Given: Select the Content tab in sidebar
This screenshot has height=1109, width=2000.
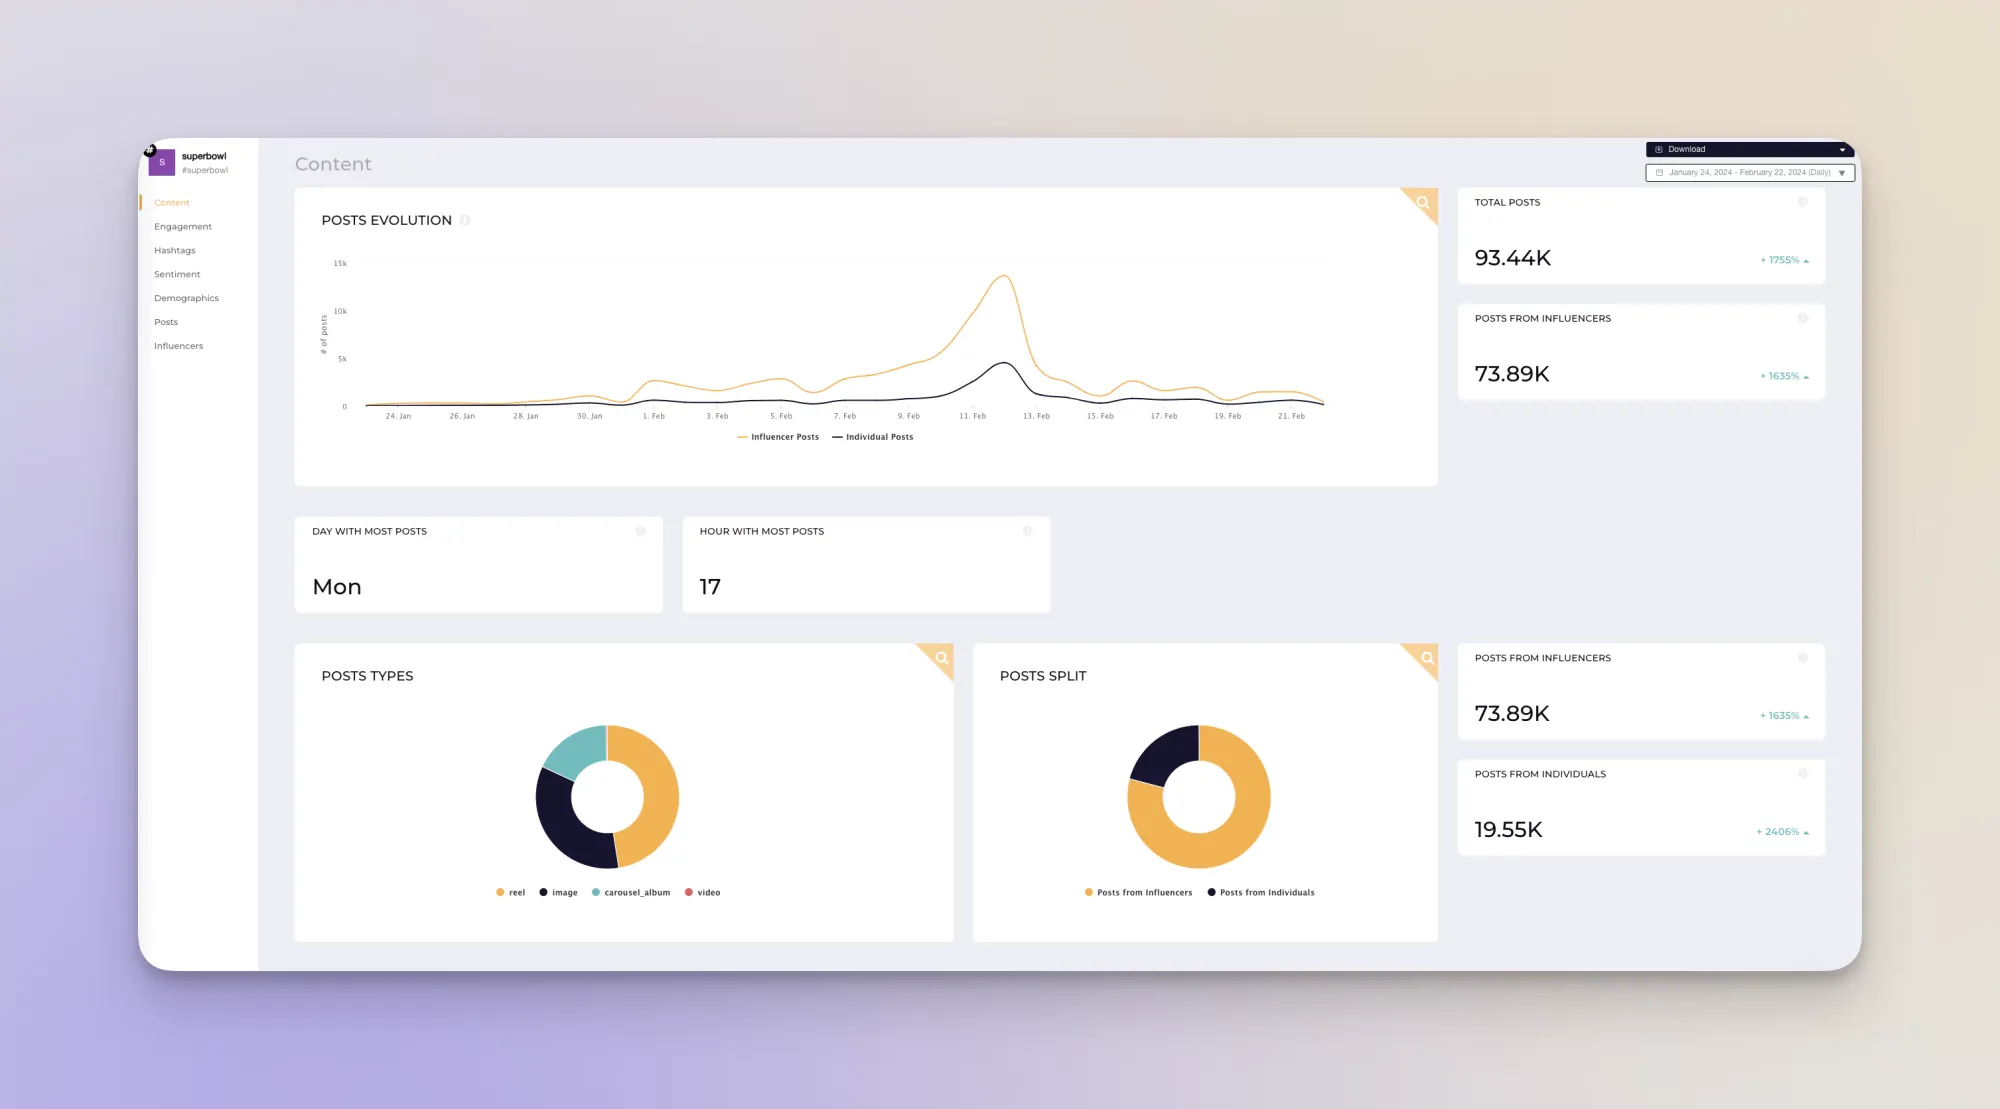Looking at the screenshot, I should (172, 202).
